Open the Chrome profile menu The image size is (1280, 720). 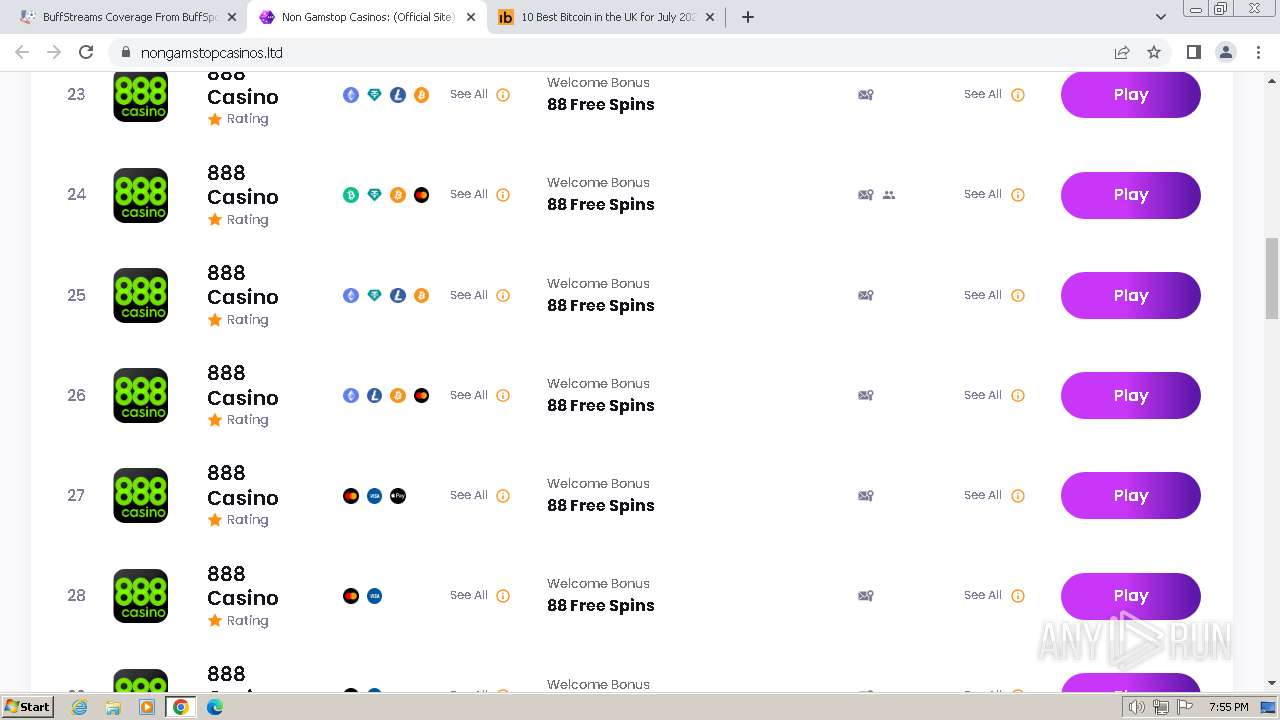[x=1226, y=52]
